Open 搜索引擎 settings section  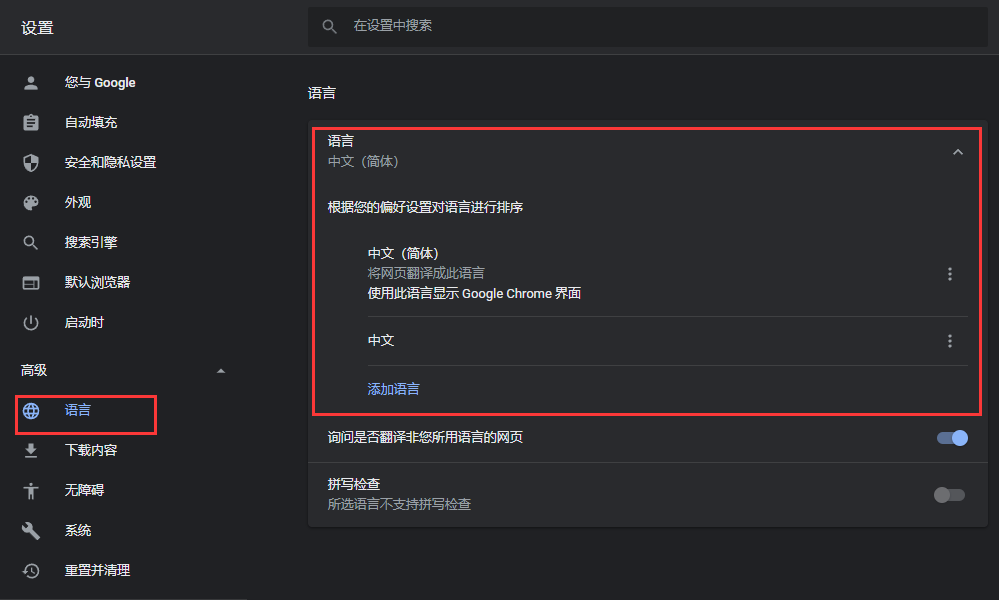click(91, 243)
